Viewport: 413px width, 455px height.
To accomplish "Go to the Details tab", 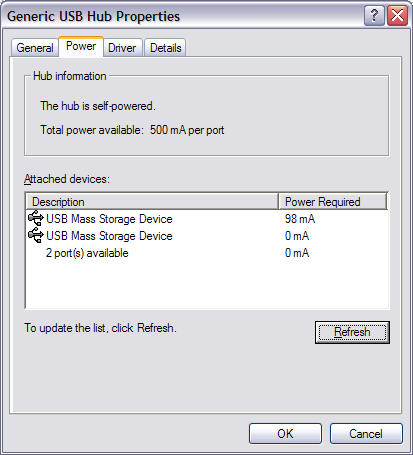I will pos(165,47).
